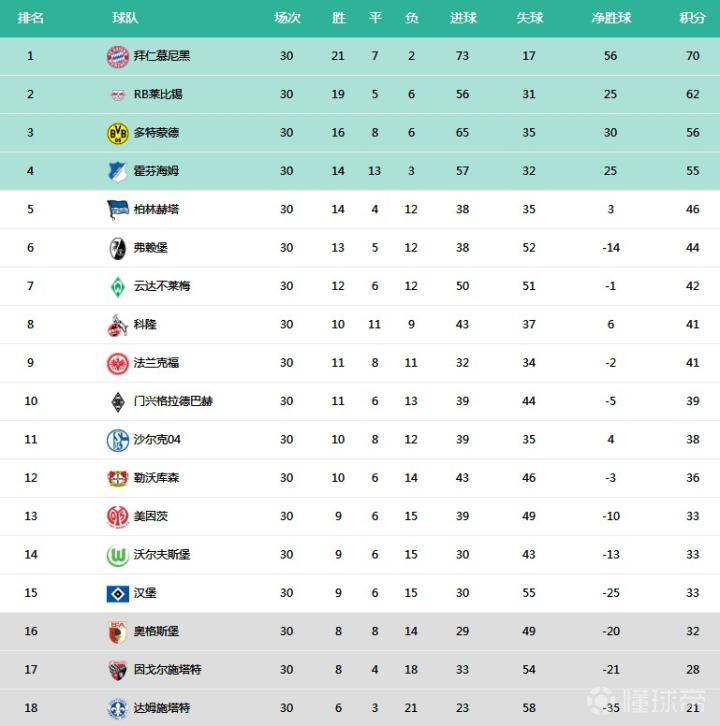Click the 排名 rank column header
Image resolution: width=720 pixels, height=726 pixels.
pyautogui.click(x=31, y=18)
